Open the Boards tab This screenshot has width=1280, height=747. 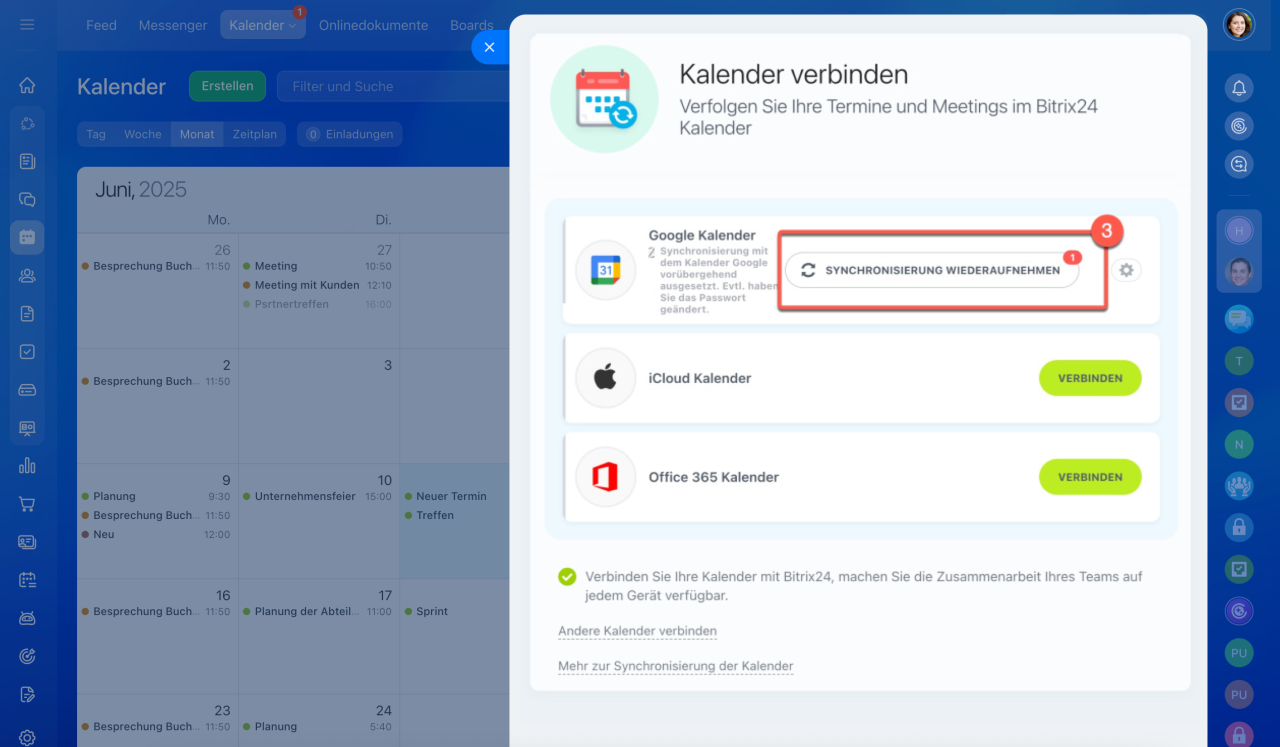[x=471, y=25]
